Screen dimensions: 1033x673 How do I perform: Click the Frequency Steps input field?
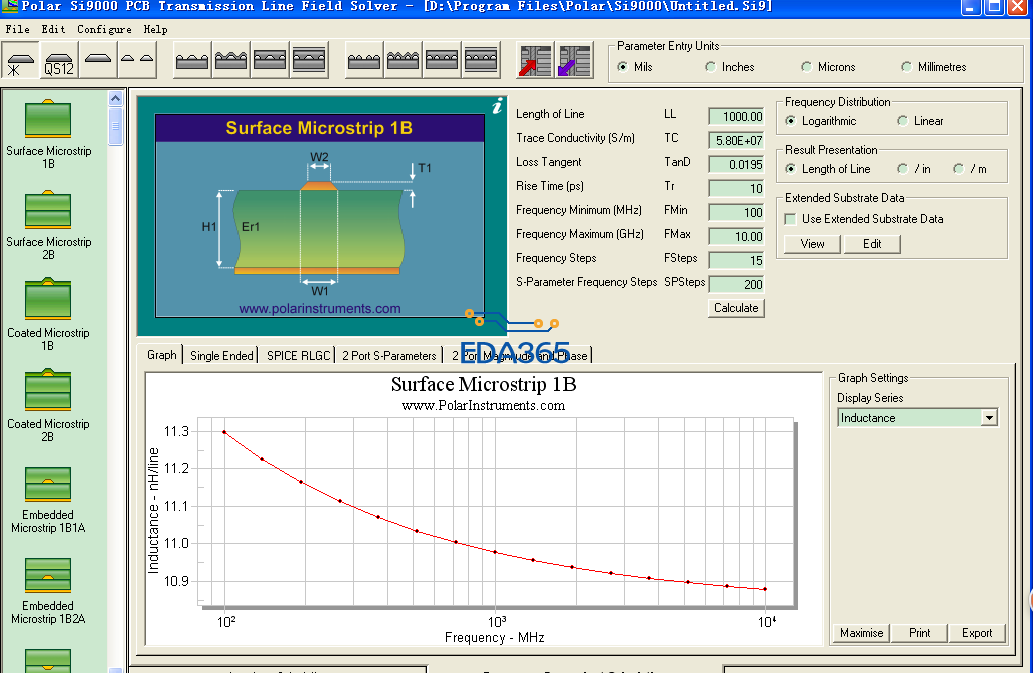[x=736, y=260]
